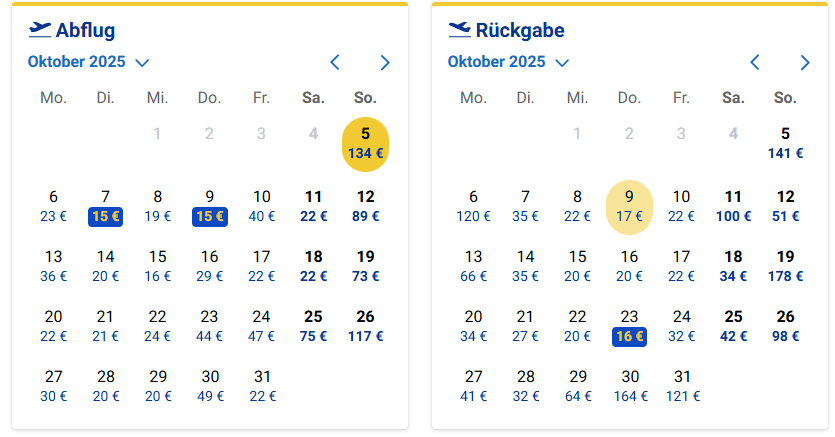Choose October 9 departure priced 15 €

click(x=210, y=206)
